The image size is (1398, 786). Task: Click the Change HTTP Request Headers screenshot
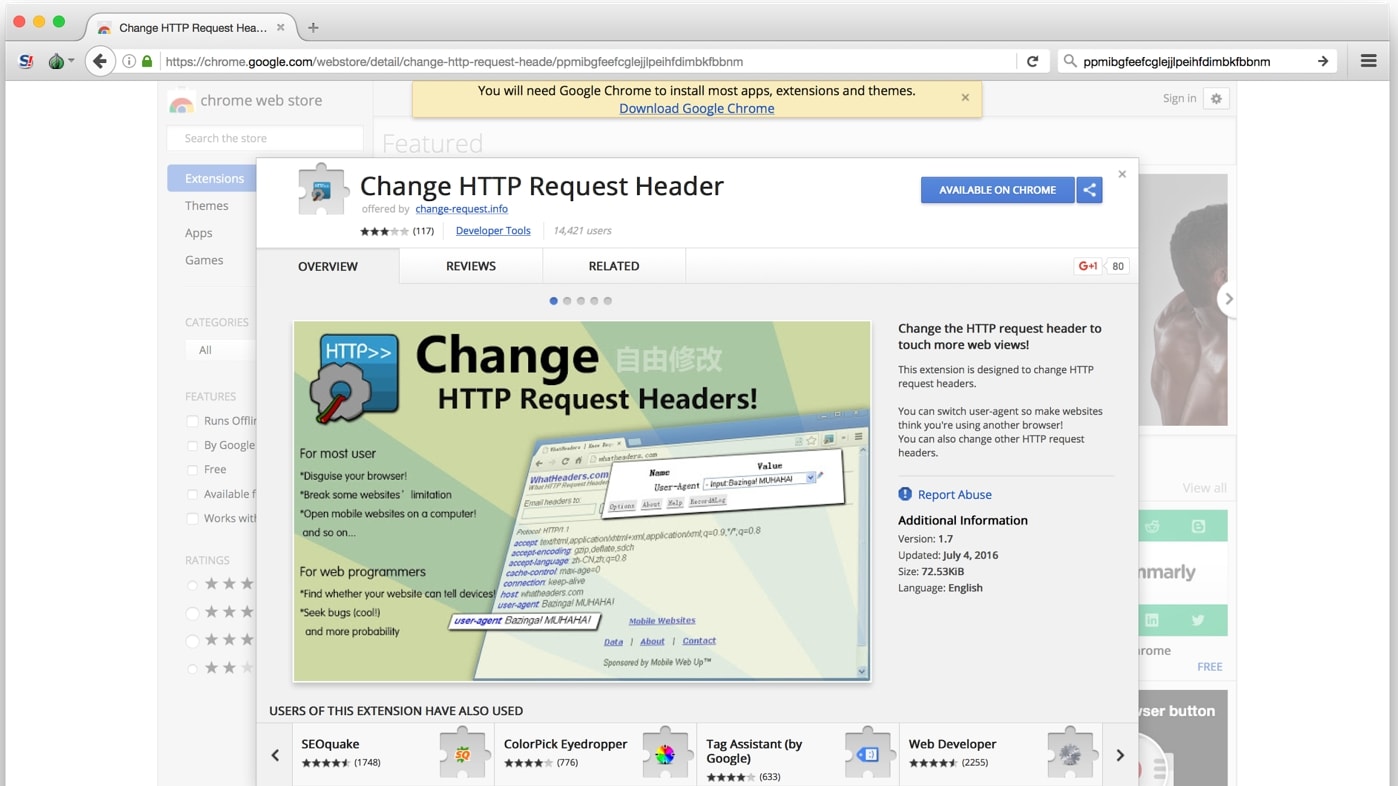click(x=582, y=501)
